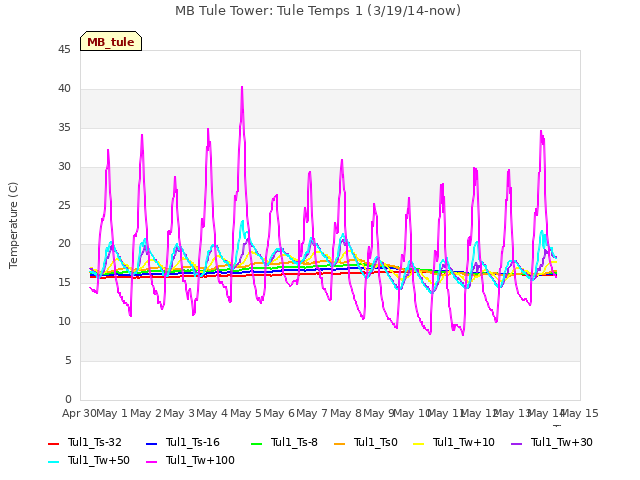This screenshot has width=640, height=480.
Task: Click the MB_tule label box
Action: coord(111,41)
